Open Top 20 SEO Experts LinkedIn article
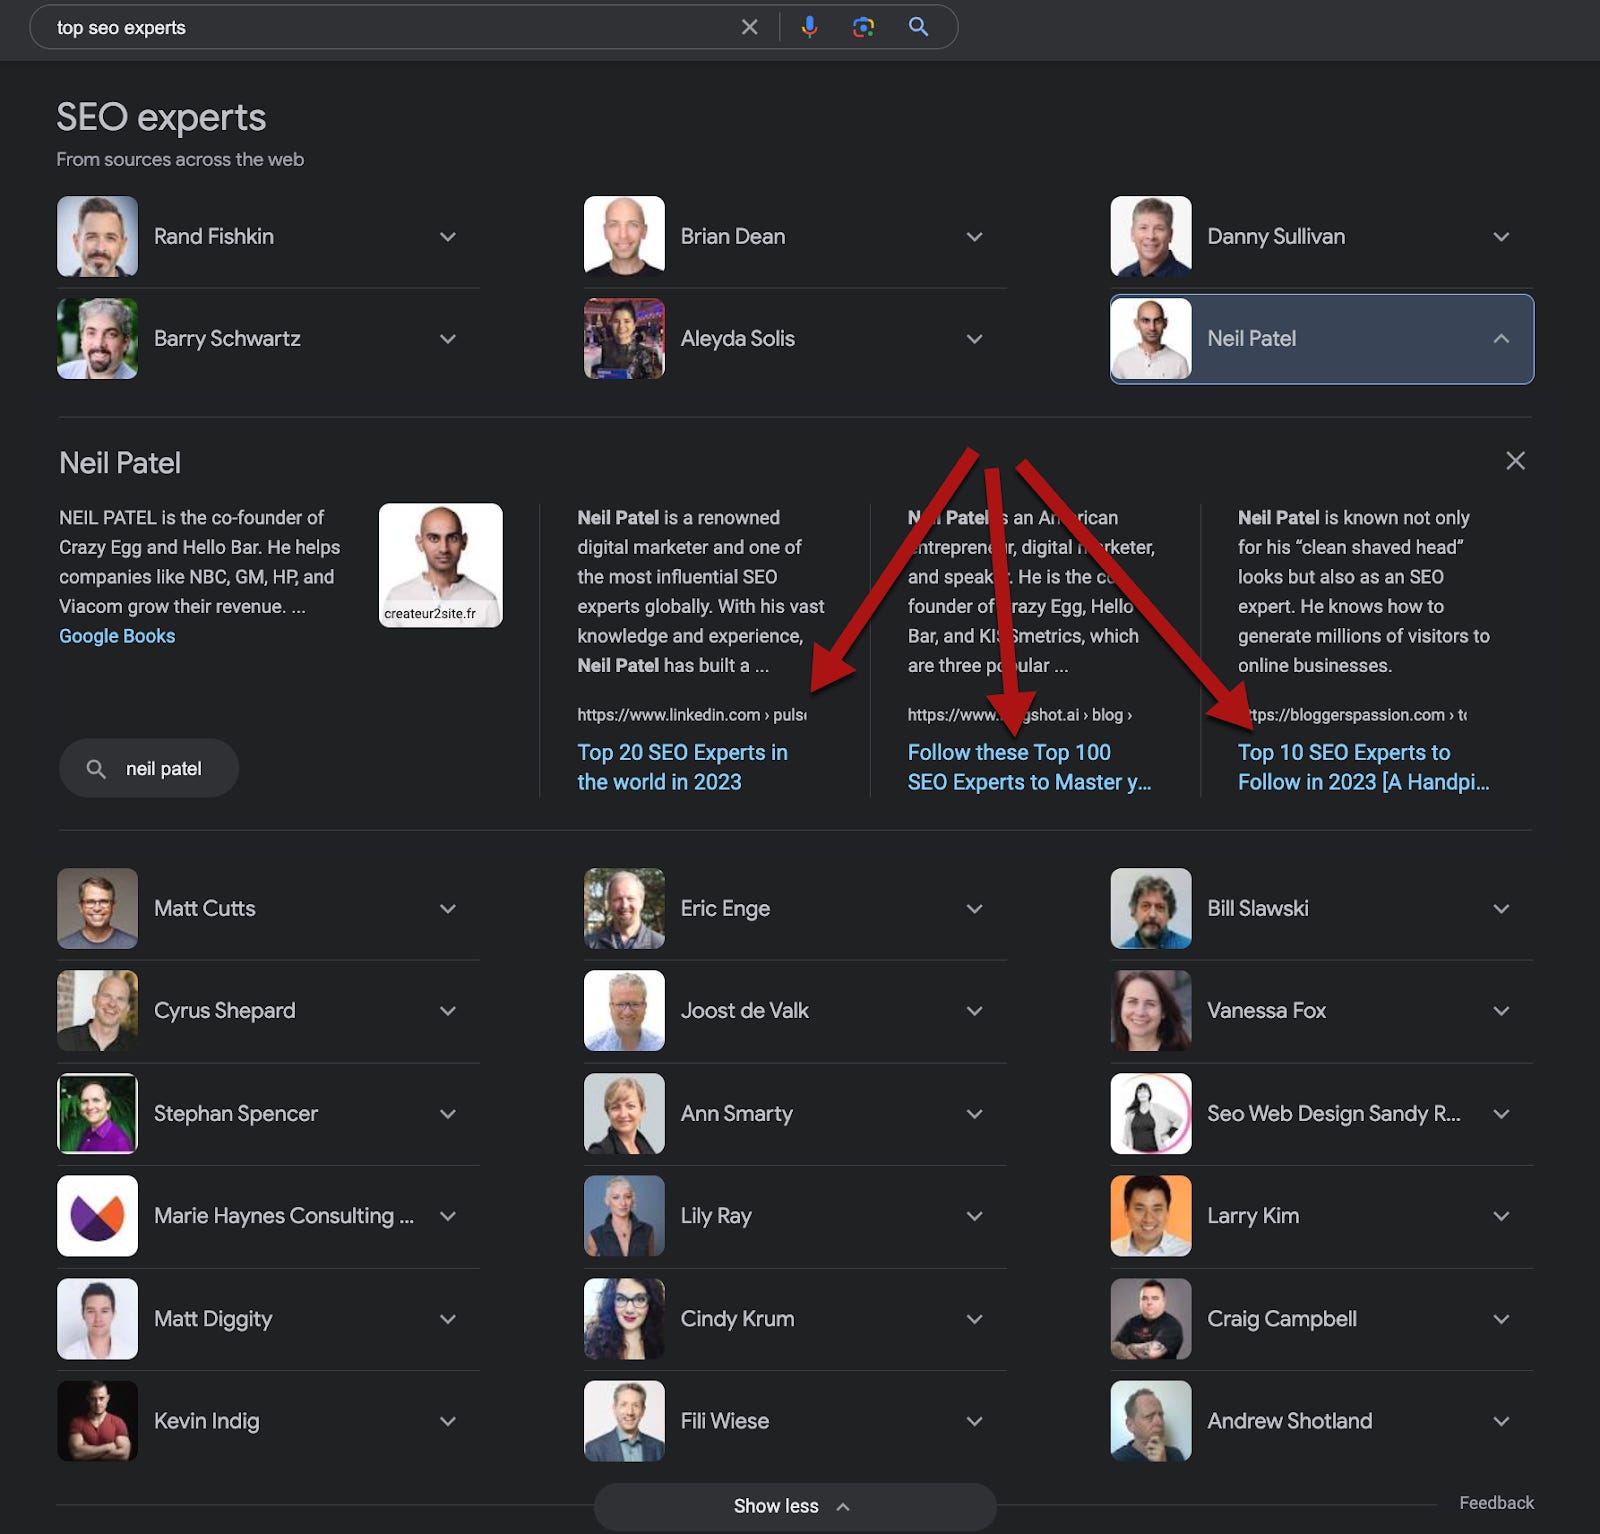1600x1534 pixels. 682,767
